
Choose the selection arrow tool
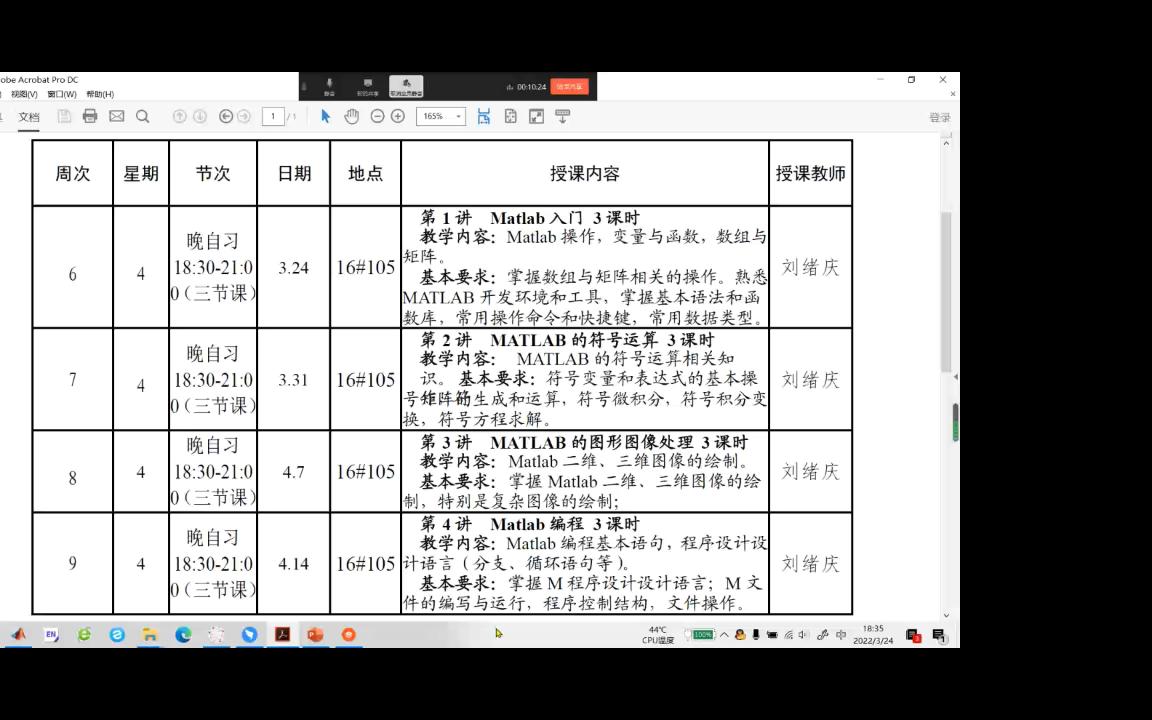[324, 116]
